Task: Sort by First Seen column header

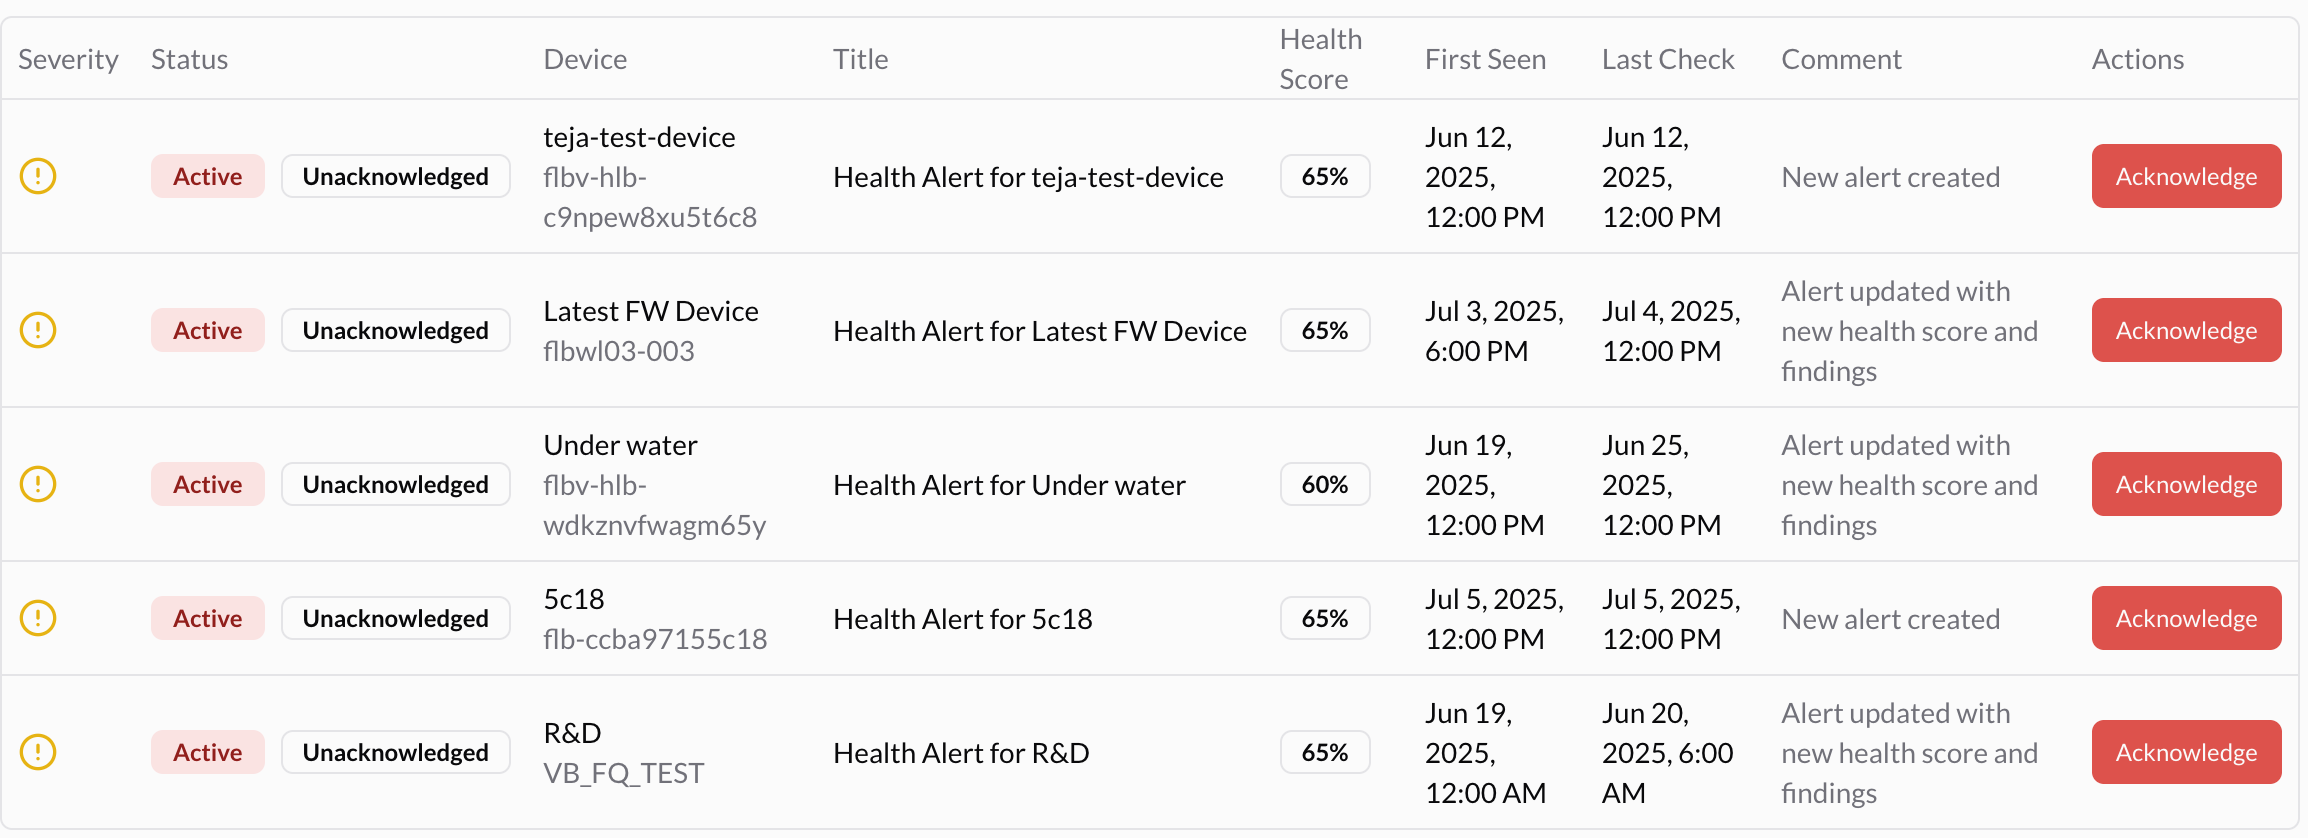Action: click(1485, 59)
